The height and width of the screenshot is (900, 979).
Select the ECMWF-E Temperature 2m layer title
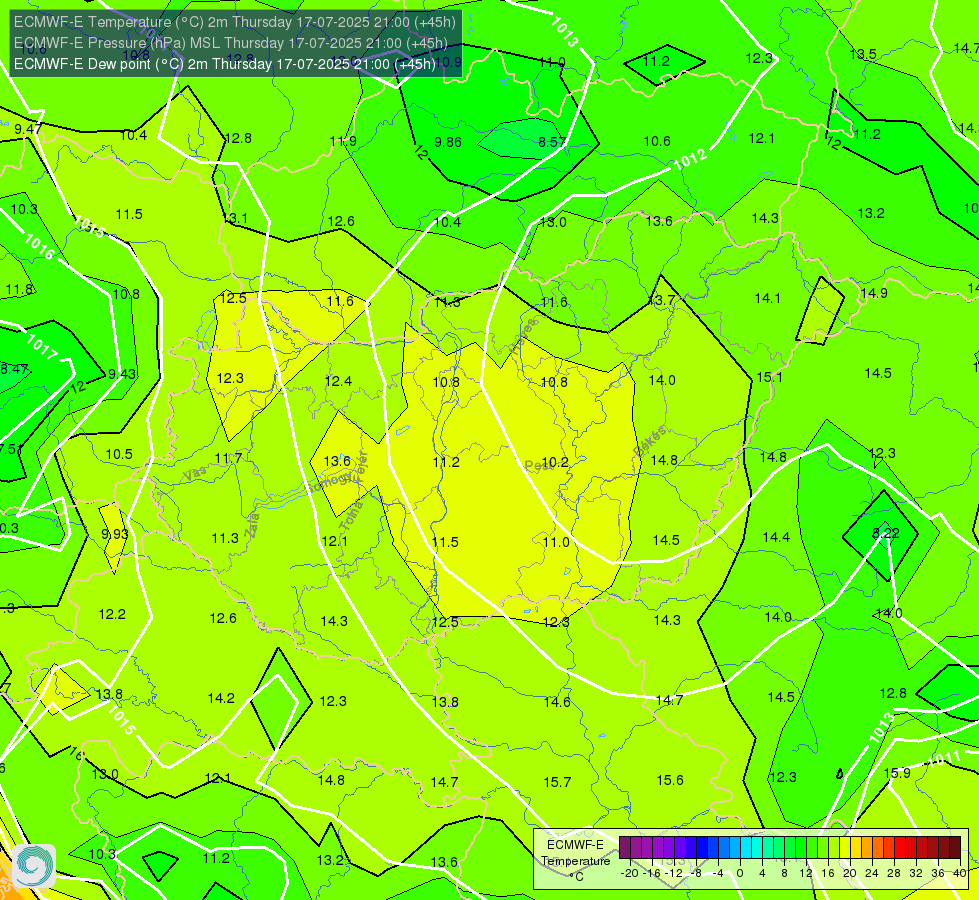pos(235,22)
